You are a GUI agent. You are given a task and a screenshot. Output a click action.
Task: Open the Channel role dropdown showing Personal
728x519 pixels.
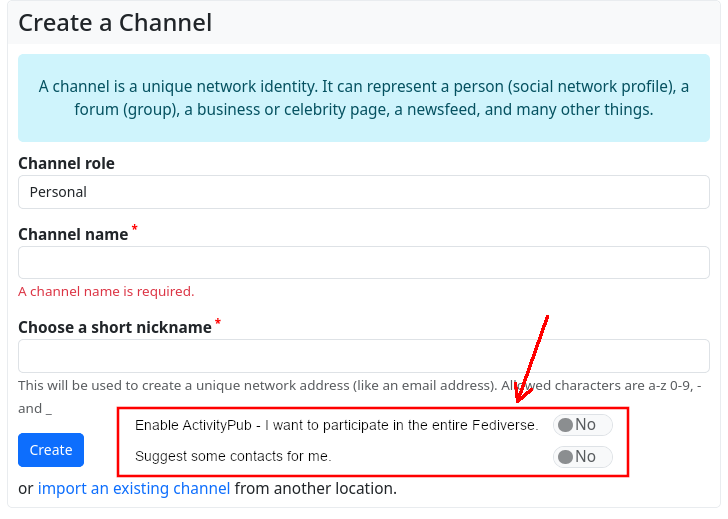coord(363,192)
